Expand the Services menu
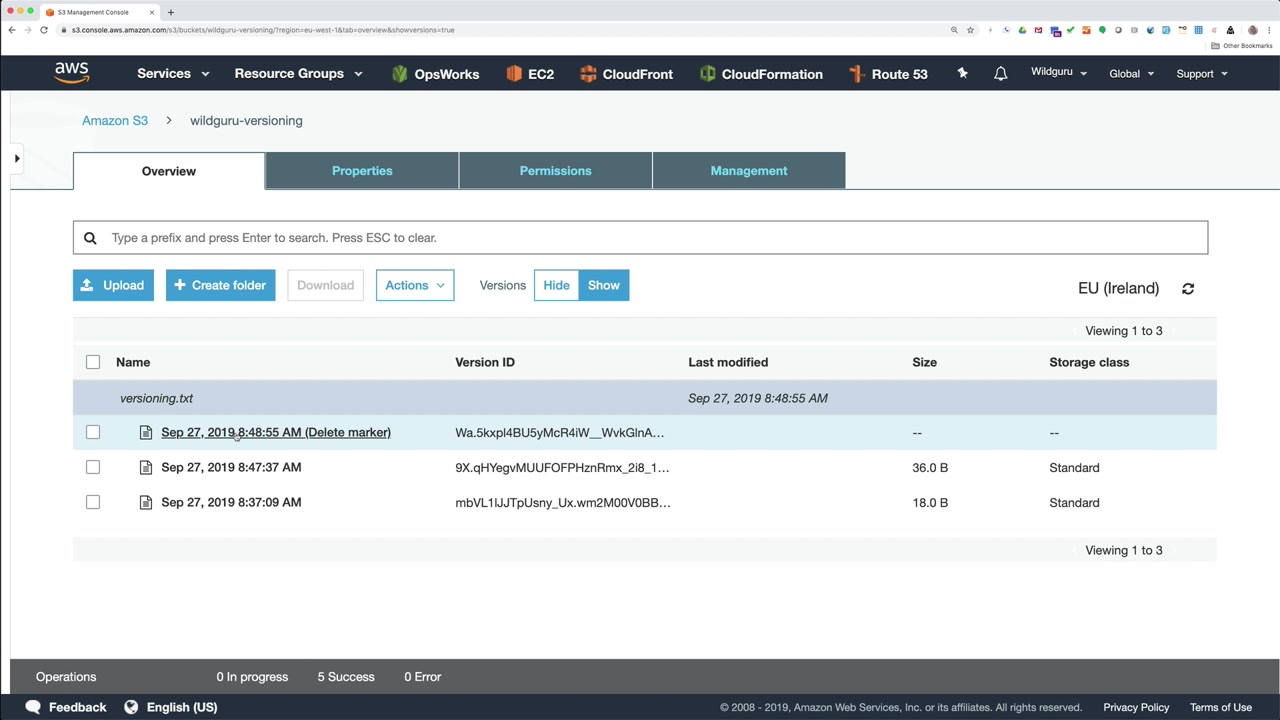 pos(173,73)
